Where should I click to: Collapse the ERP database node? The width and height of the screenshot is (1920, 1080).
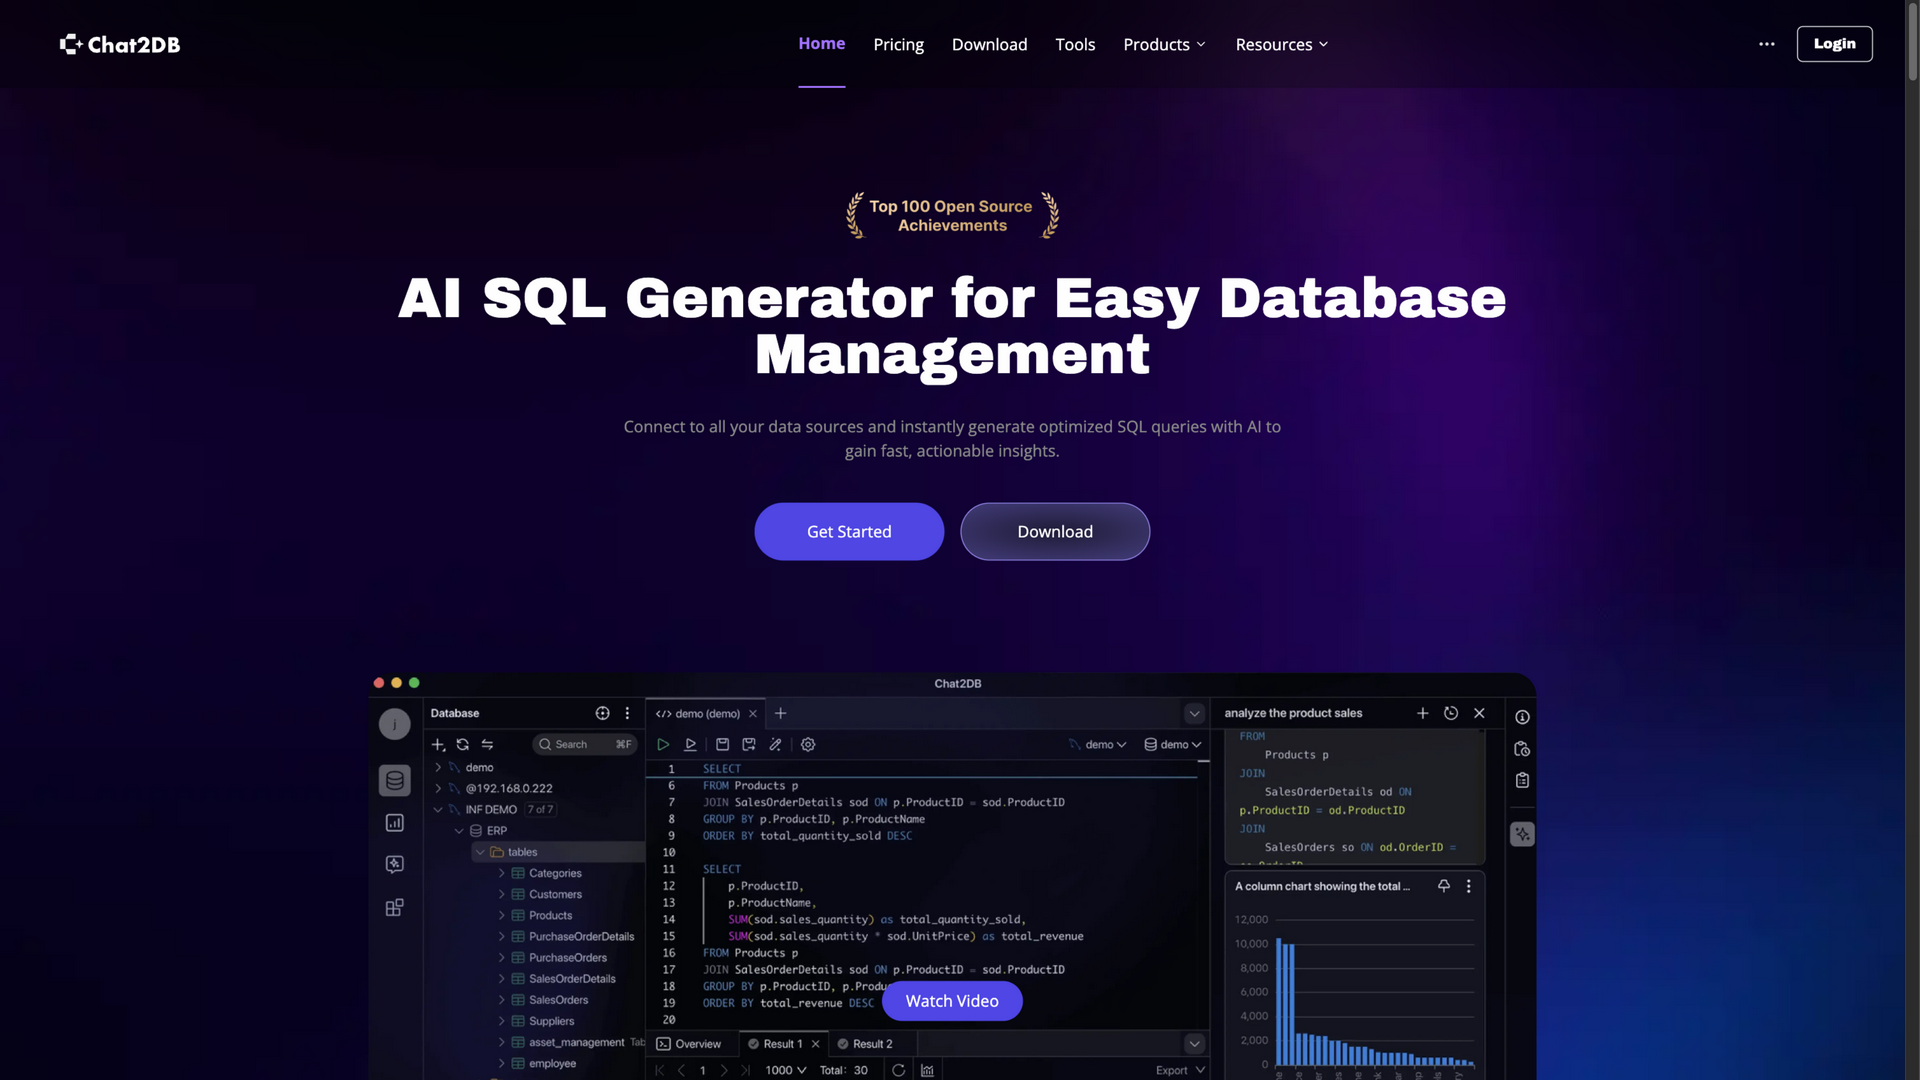459,832
